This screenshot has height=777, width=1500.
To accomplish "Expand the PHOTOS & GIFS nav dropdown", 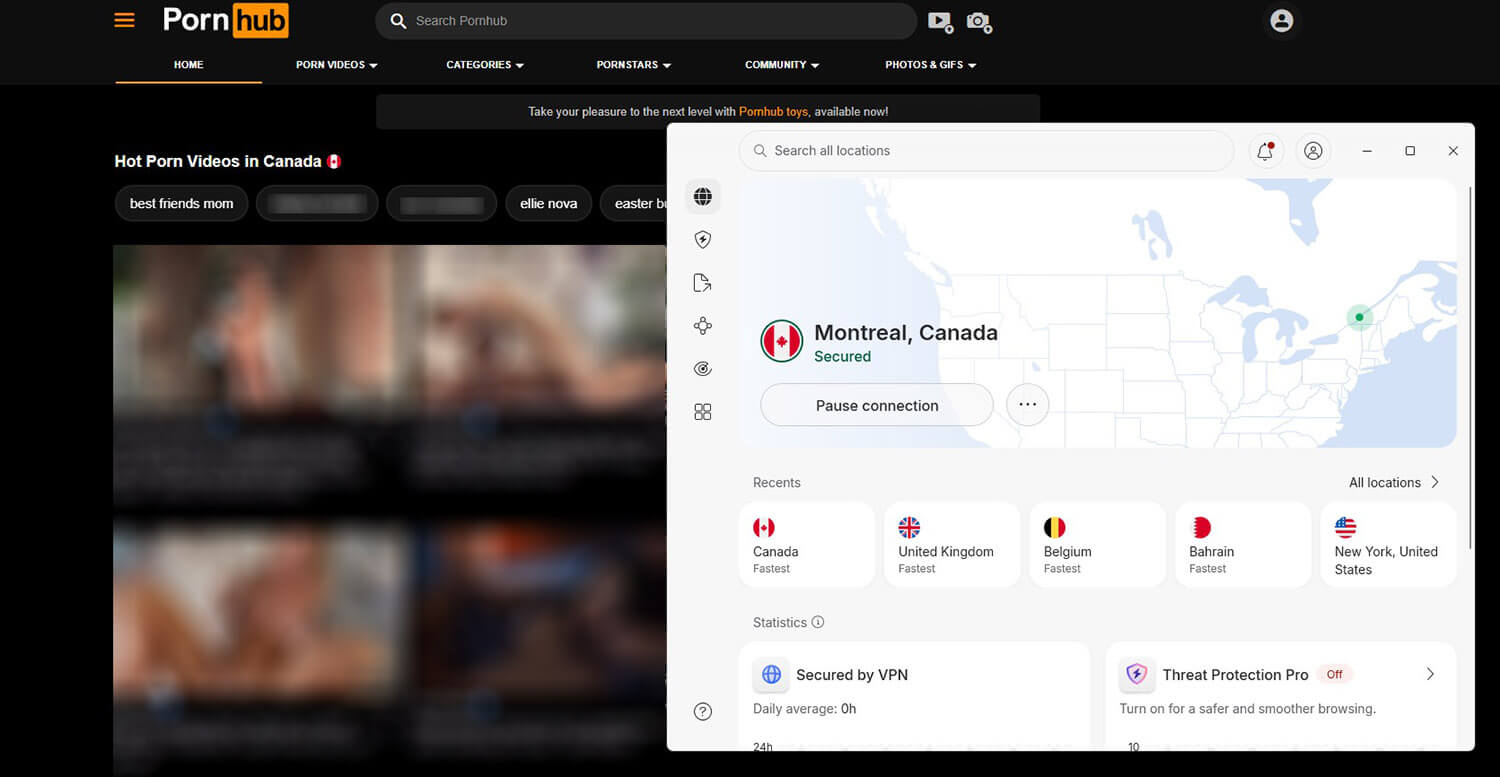I will point(931,65).
